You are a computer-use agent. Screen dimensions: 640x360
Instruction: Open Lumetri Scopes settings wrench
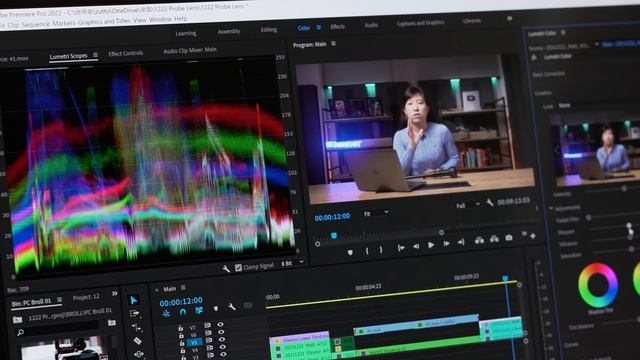[x=226, y=269]
